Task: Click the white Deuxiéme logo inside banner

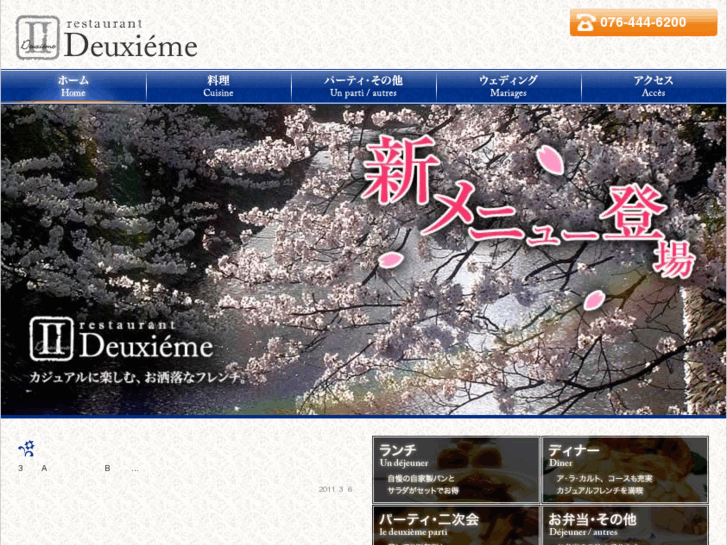Action: click(121, 340)
